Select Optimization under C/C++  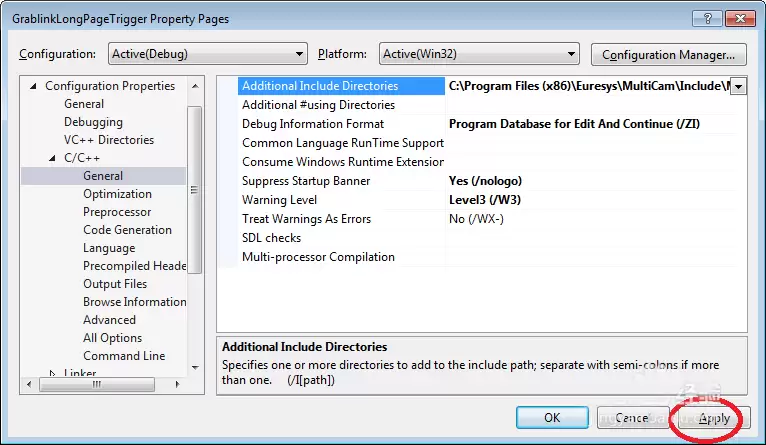pyautogui.click(x=117, y=194)
